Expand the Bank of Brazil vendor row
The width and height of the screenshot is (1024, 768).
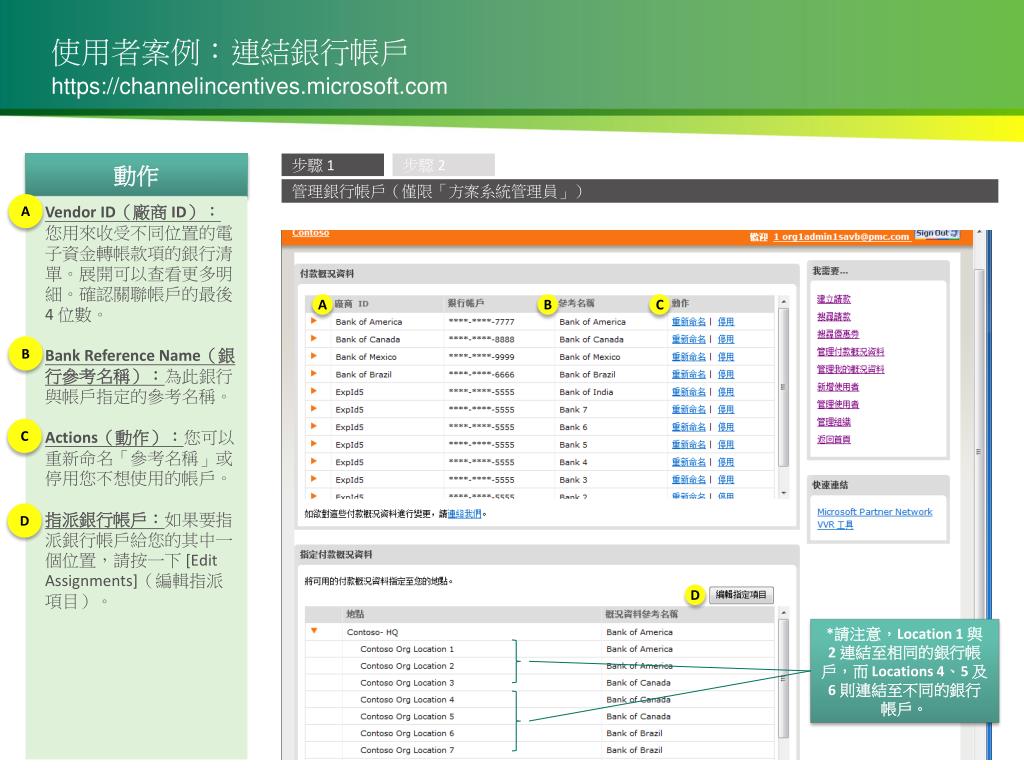tap(313, 374)
